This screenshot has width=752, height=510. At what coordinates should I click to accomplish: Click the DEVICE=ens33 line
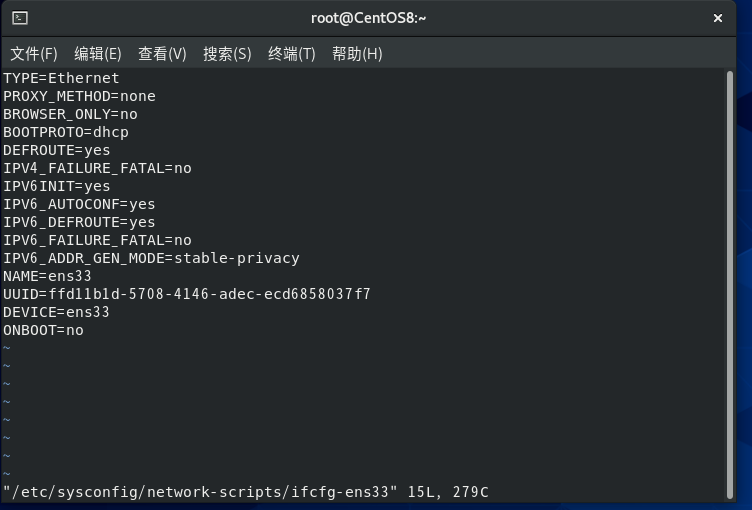56,312
